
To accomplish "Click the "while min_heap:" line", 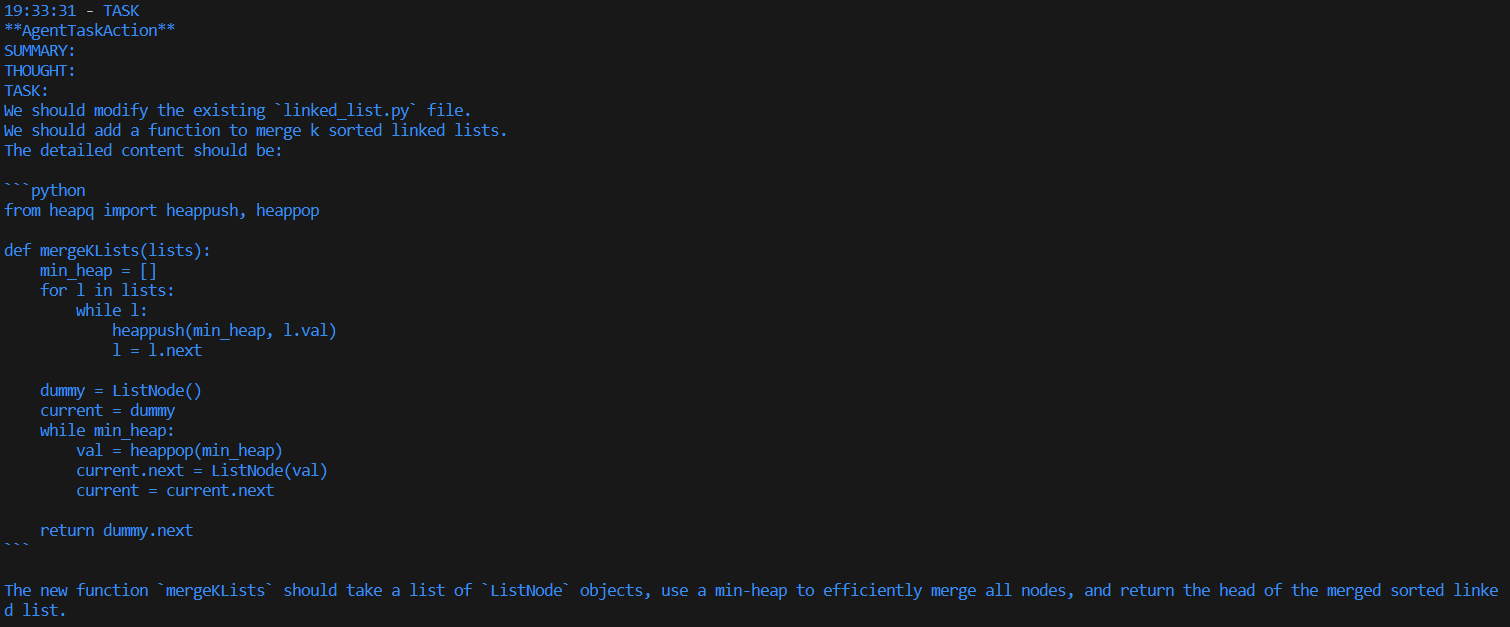I will tap(107, 430).
